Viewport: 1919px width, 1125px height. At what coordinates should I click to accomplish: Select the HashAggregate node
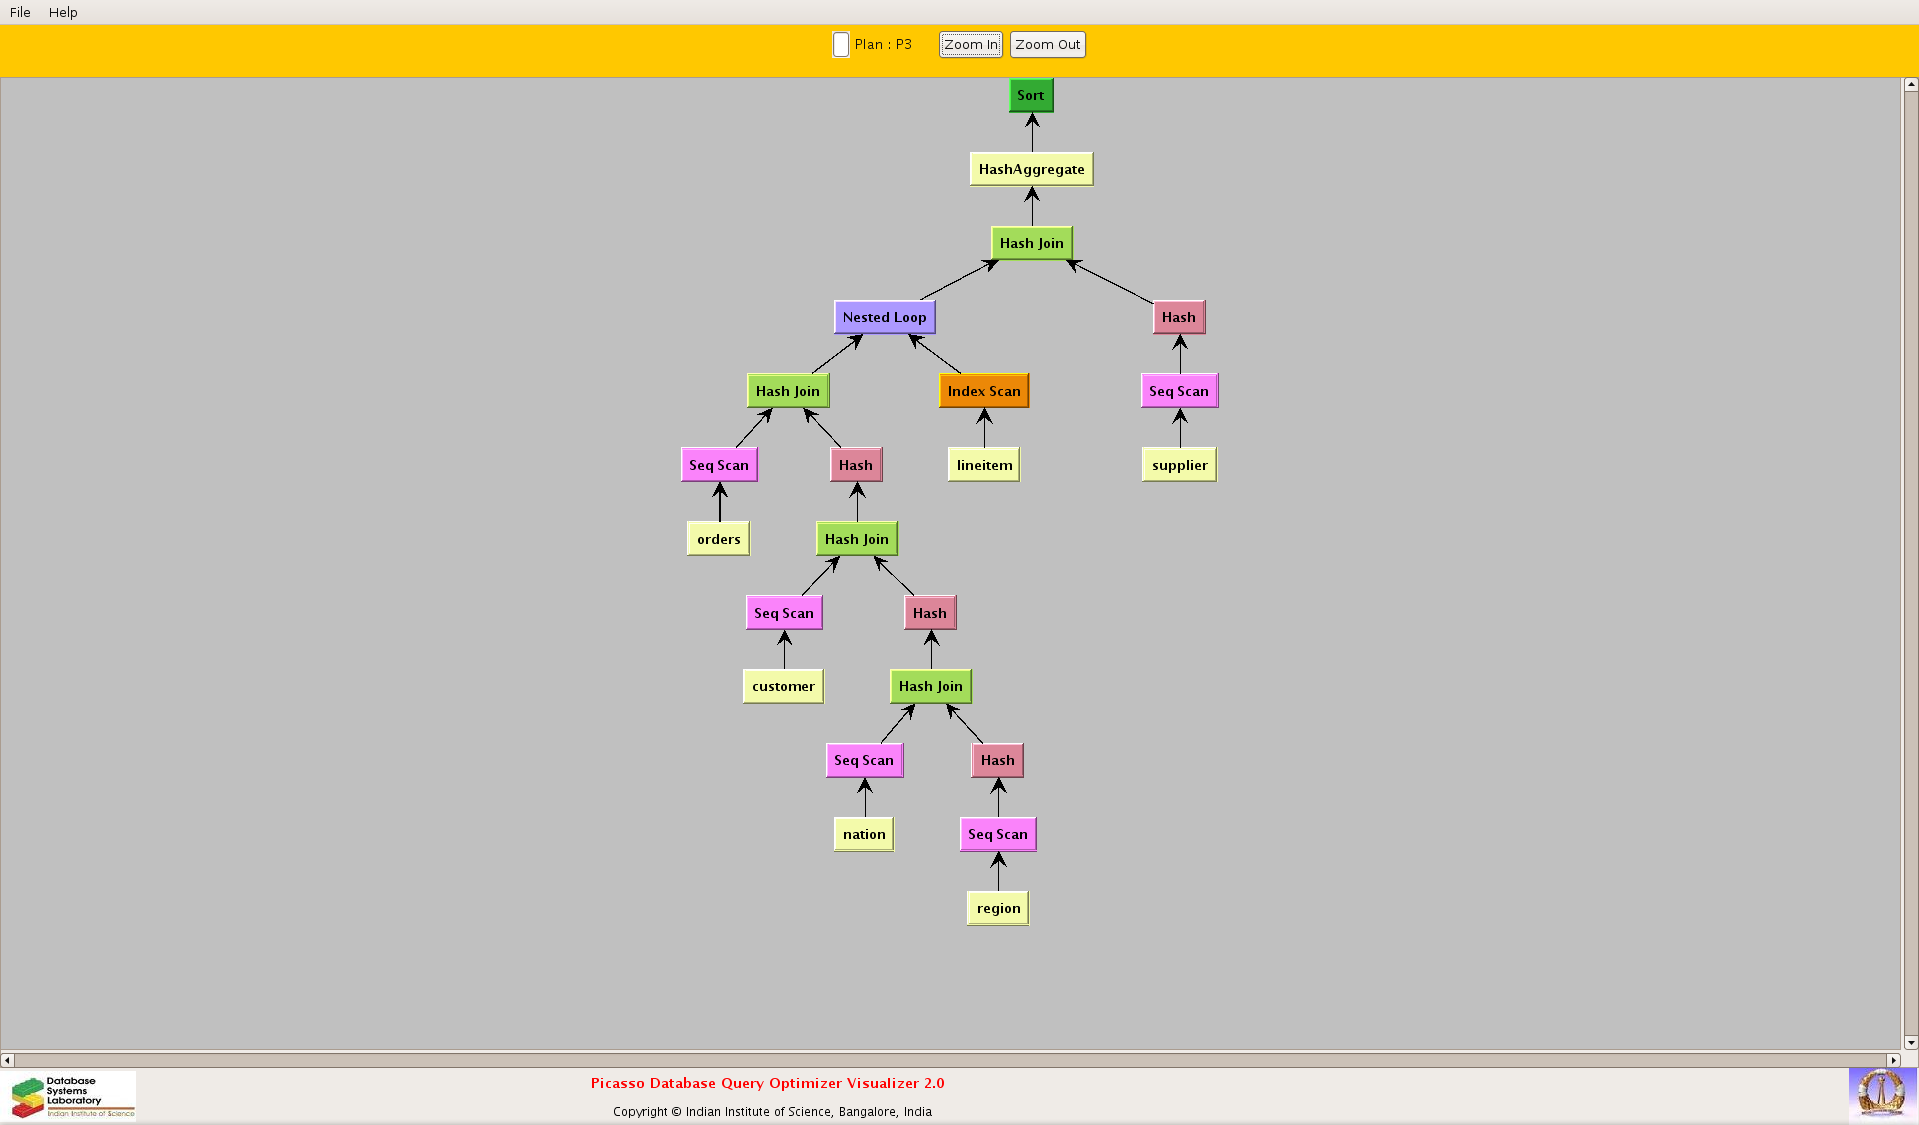pos(1030,169)
